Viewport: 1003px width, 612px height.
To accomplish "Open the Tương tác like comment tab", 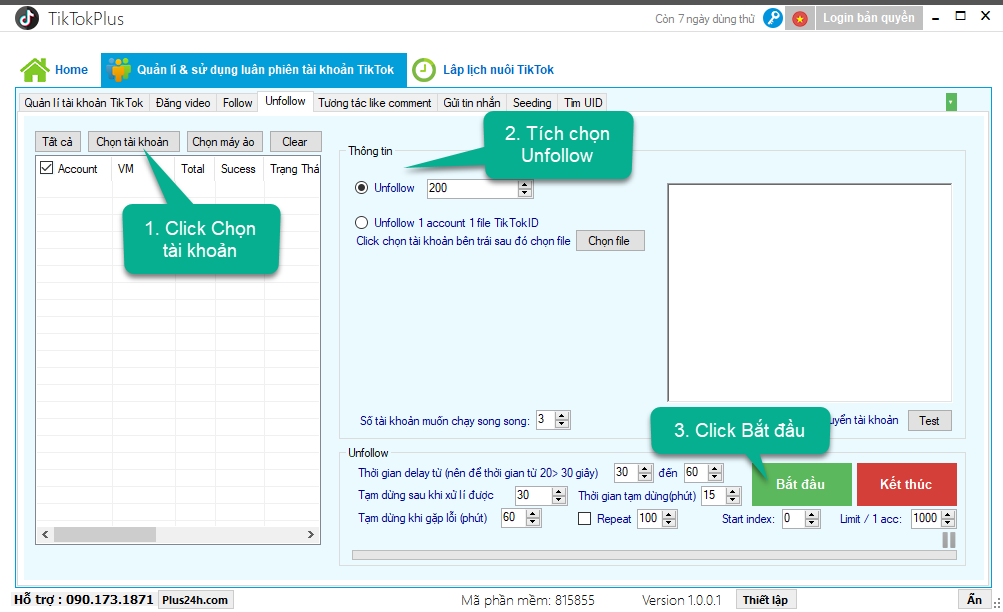I will point(375,103).
